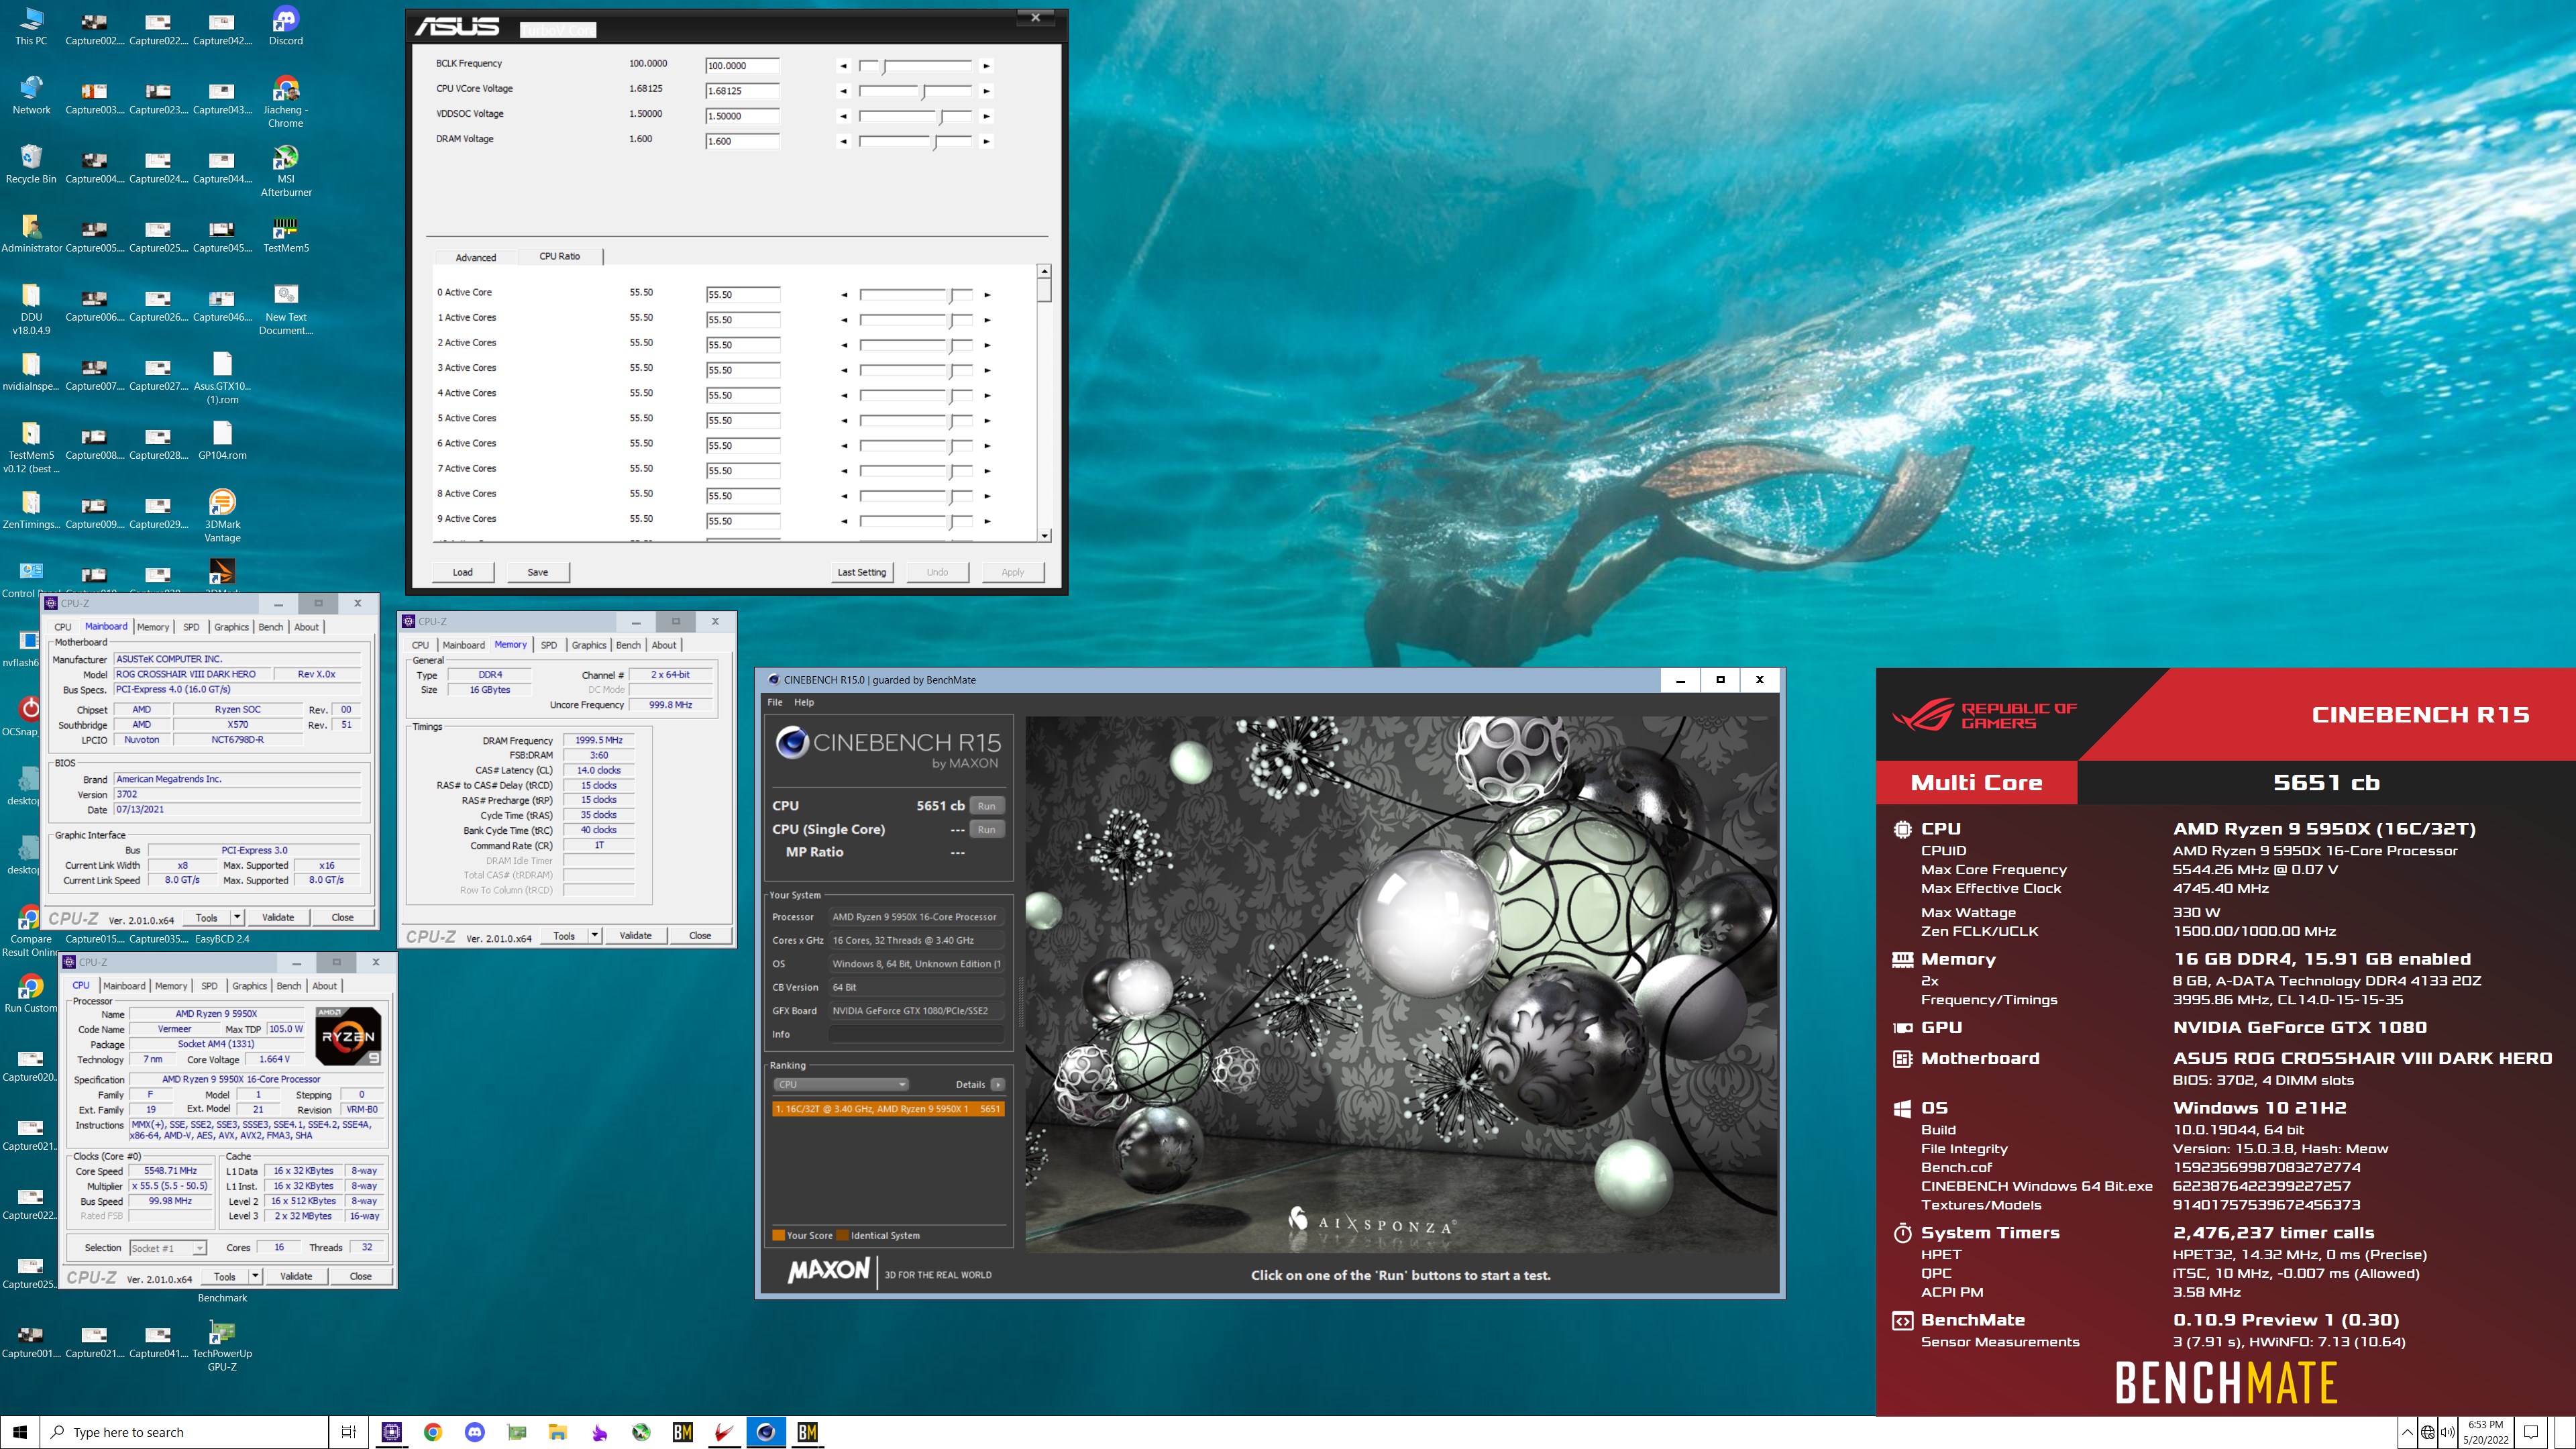Expand Tools dropdown arrow in CPU-Z Memory window
The width and height of the screenshot is (2576, 1449).
tap(595, 936)
